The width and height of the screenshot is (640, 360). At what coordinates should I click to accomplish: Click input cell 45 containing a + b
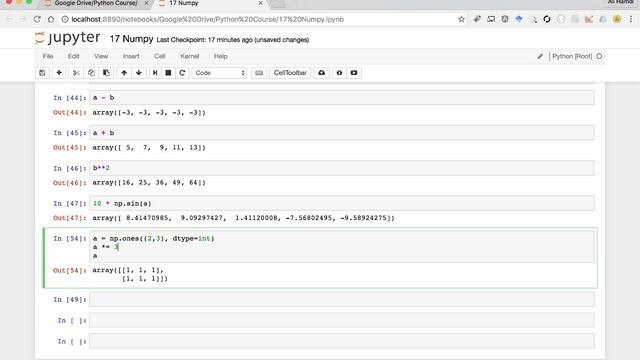pyautogui.click(x=342, y=133)
